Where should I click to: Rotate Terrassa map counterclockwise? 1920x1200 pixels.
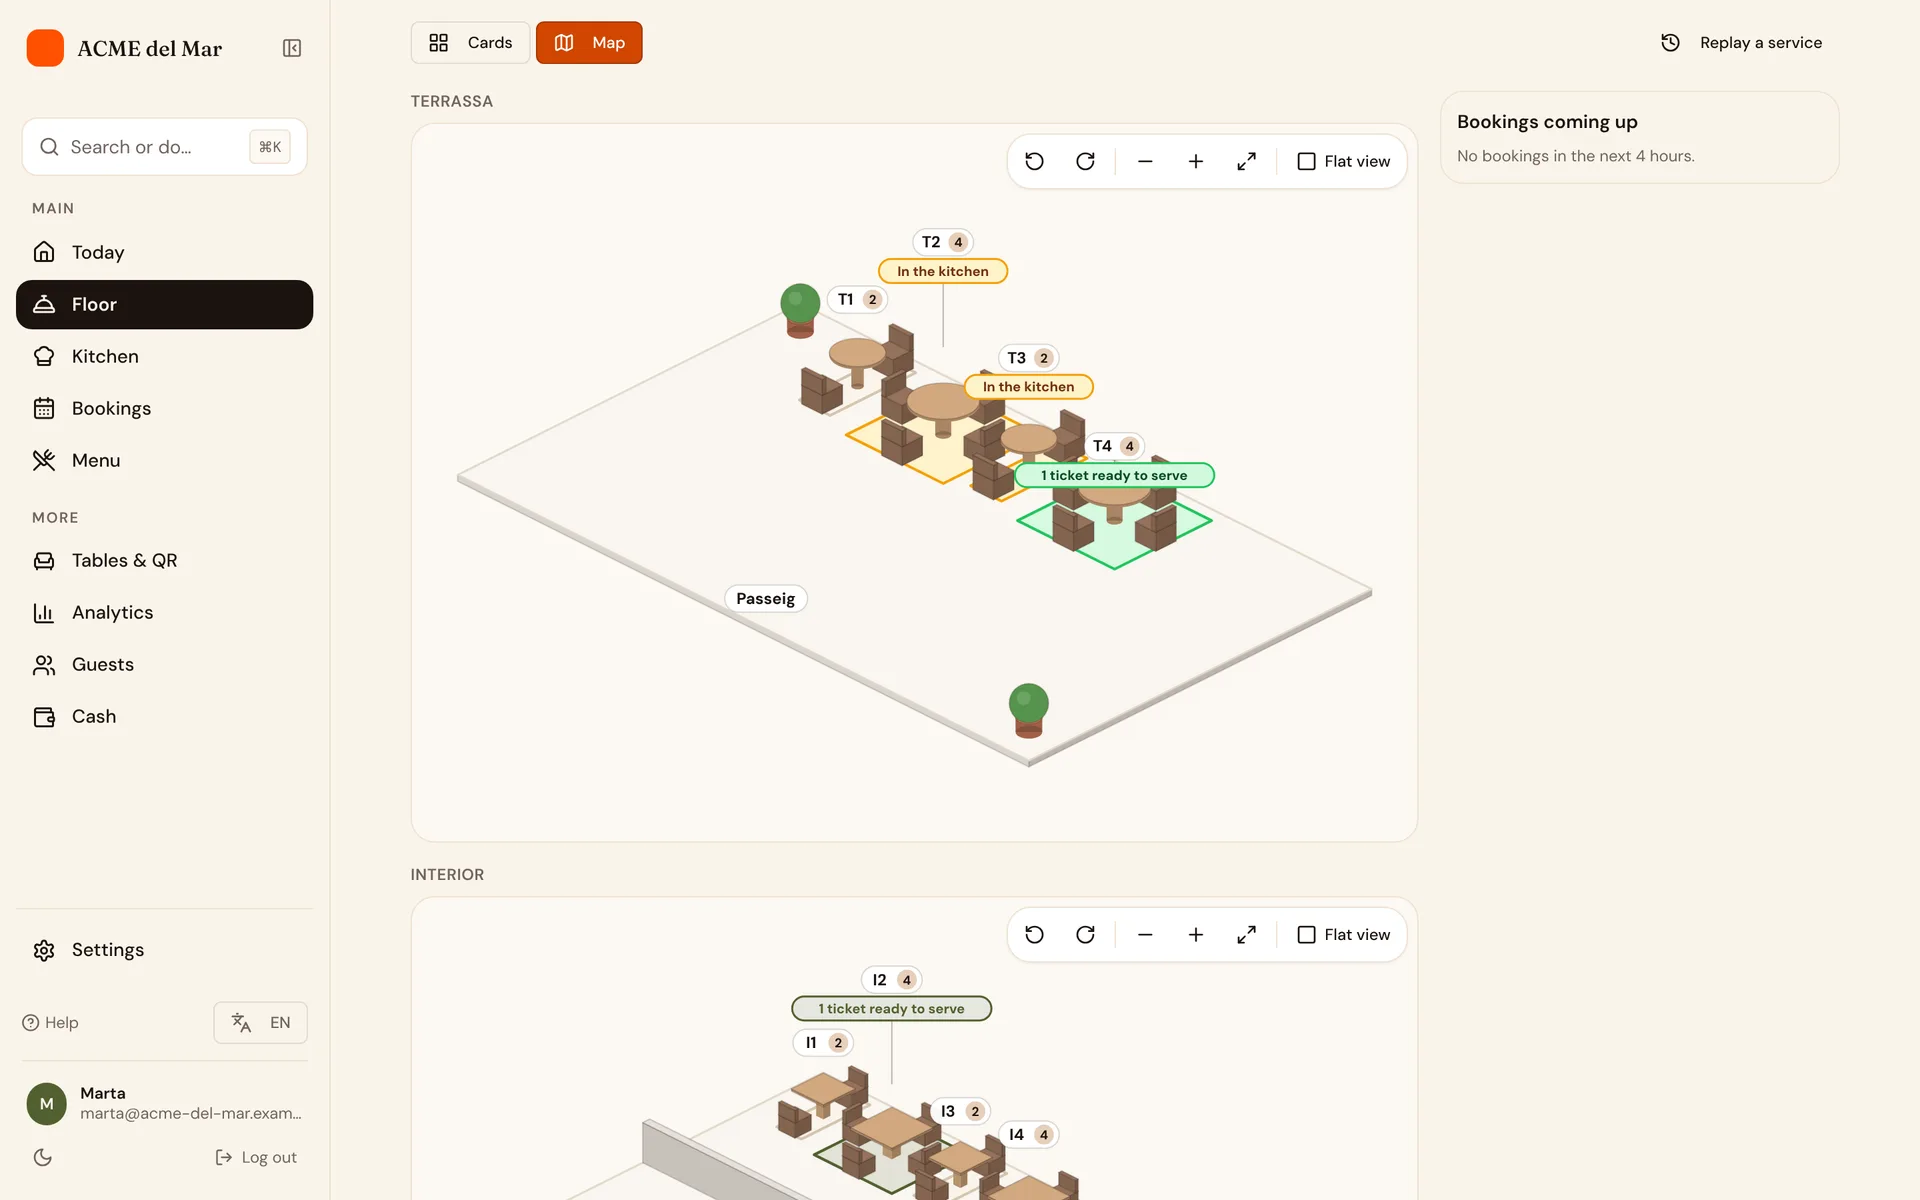(1035, 161)
